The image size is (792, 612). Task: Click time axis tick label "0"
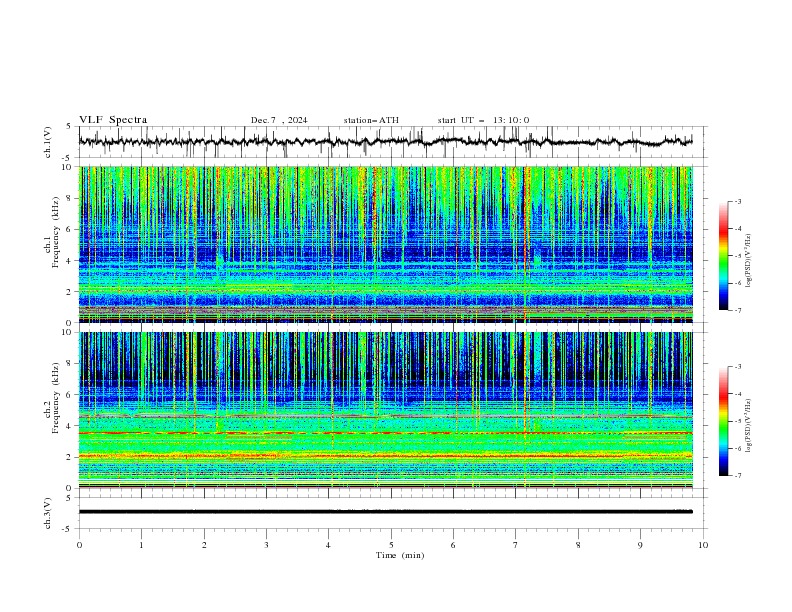point(79,545)
